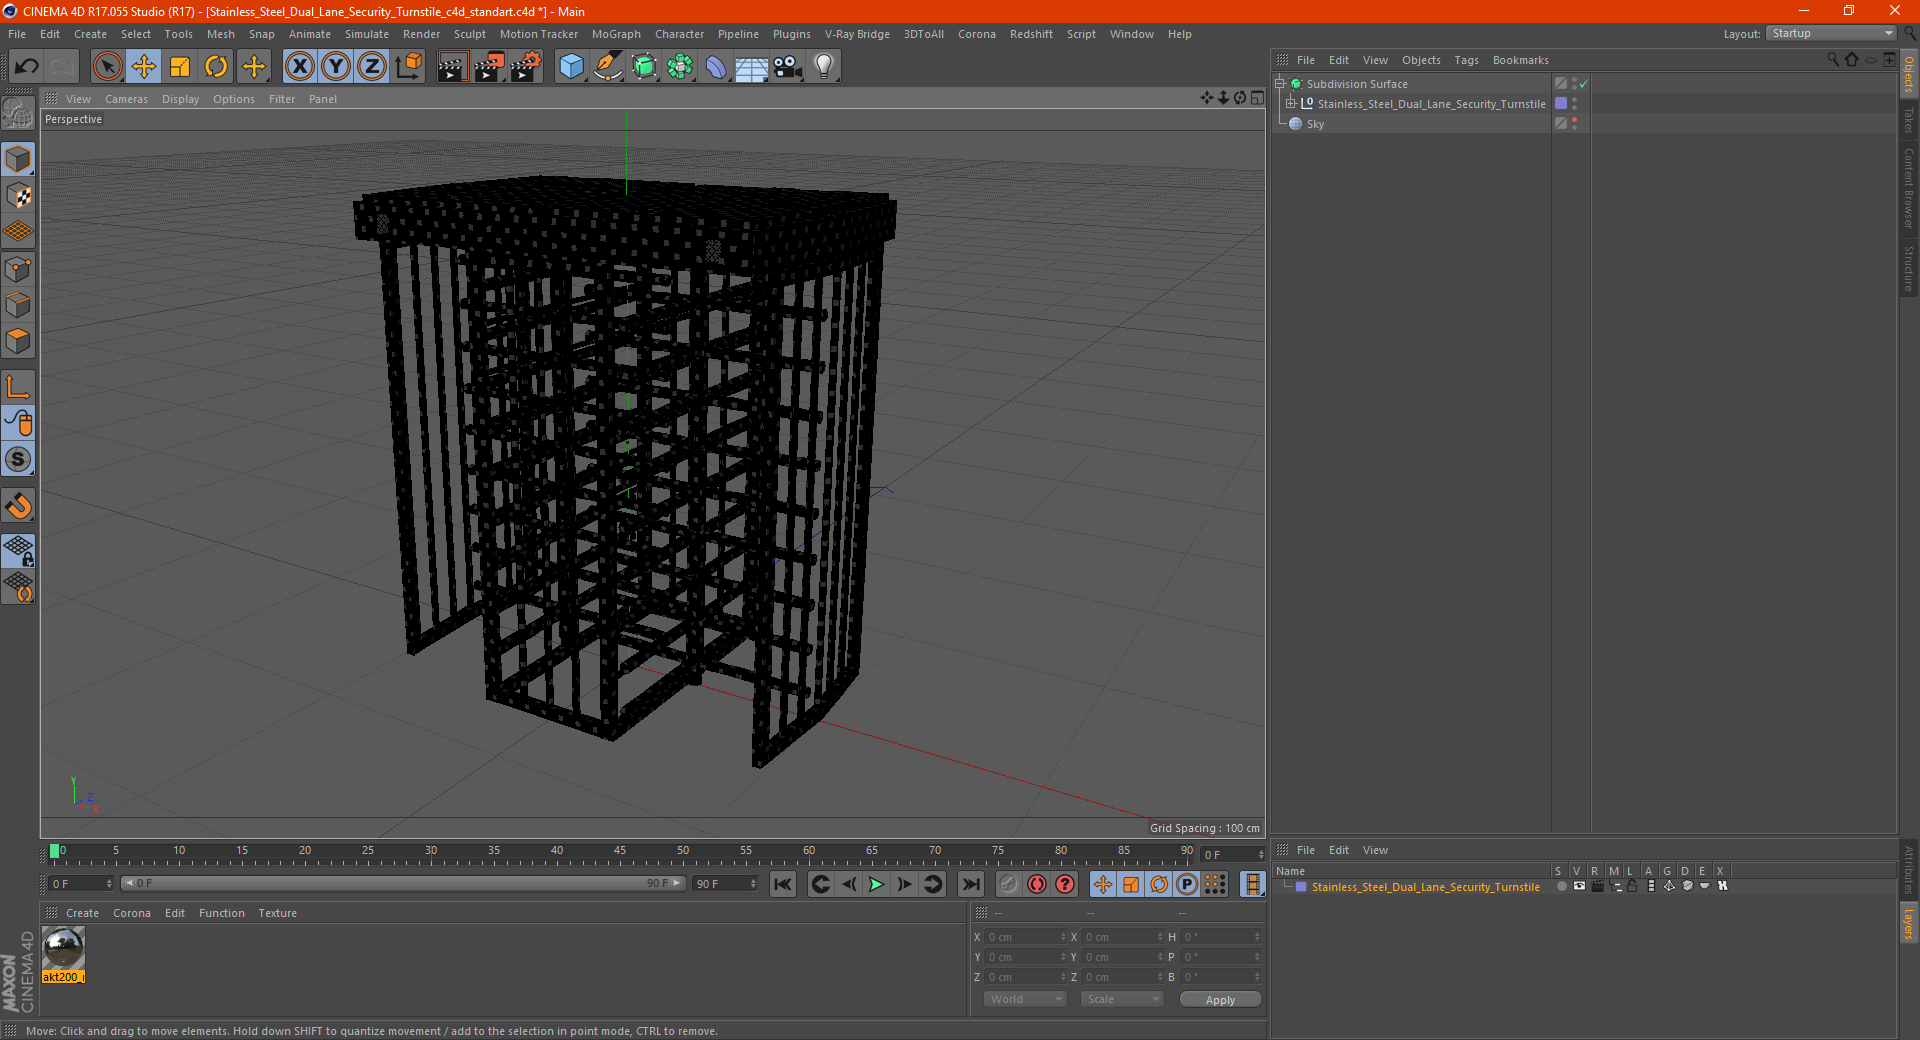
Task: Toggle the Sky object visibility dots
Action: [1575, 123]
